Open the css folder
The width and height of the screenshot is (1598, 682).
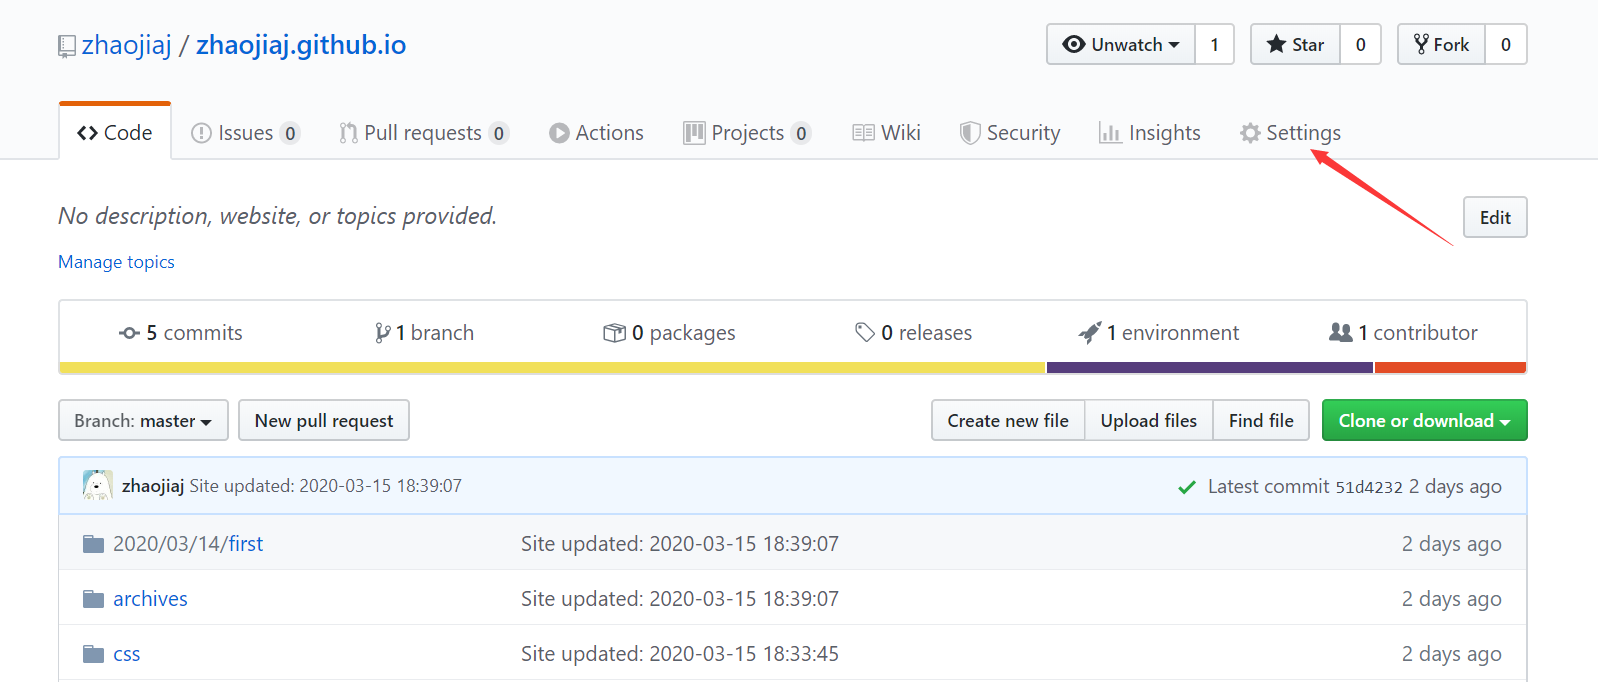coord(127,654)
